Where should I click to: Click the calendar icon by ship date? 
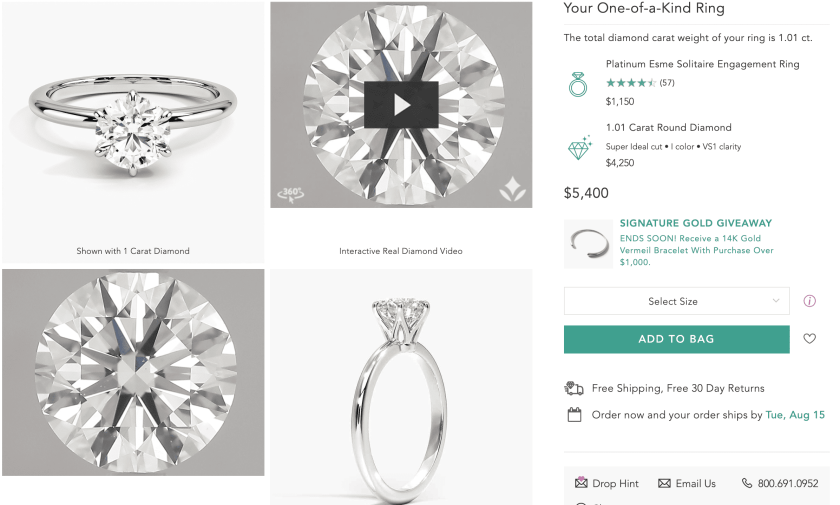(x=574, y=414)
